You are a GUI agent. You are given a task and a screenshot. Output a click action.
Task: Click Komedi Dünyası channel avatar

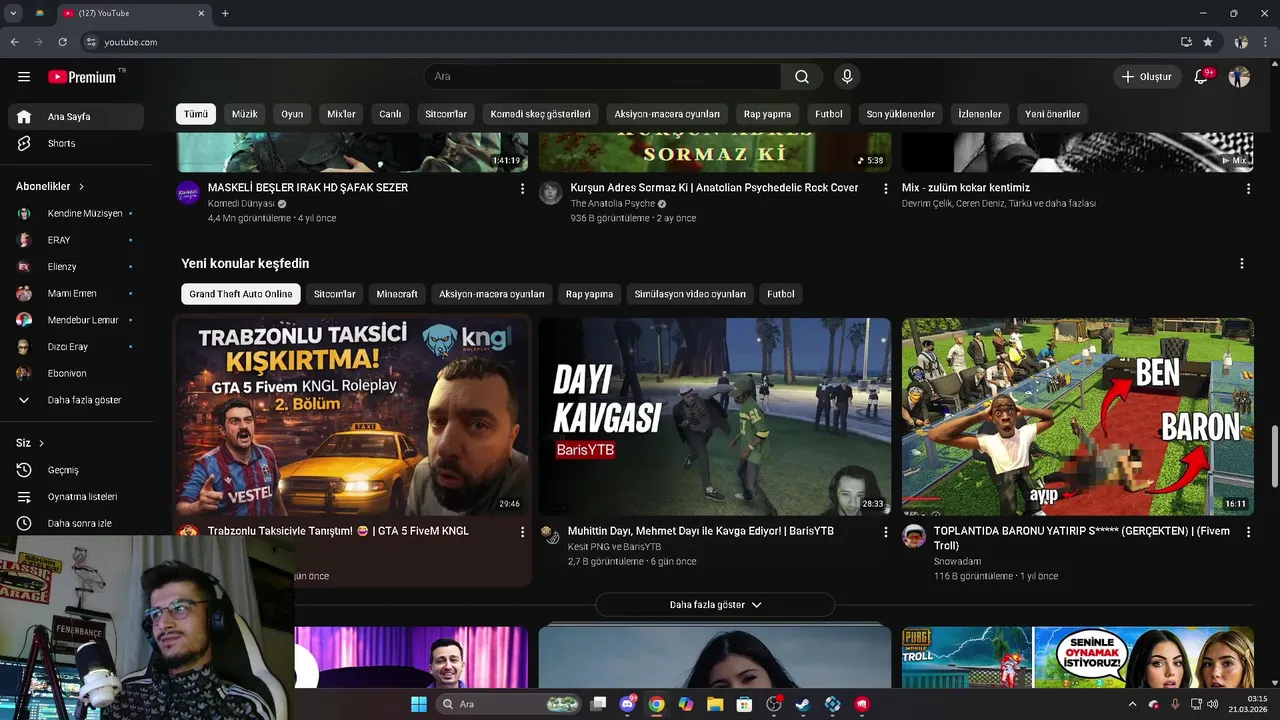click(x=188, y=193)
